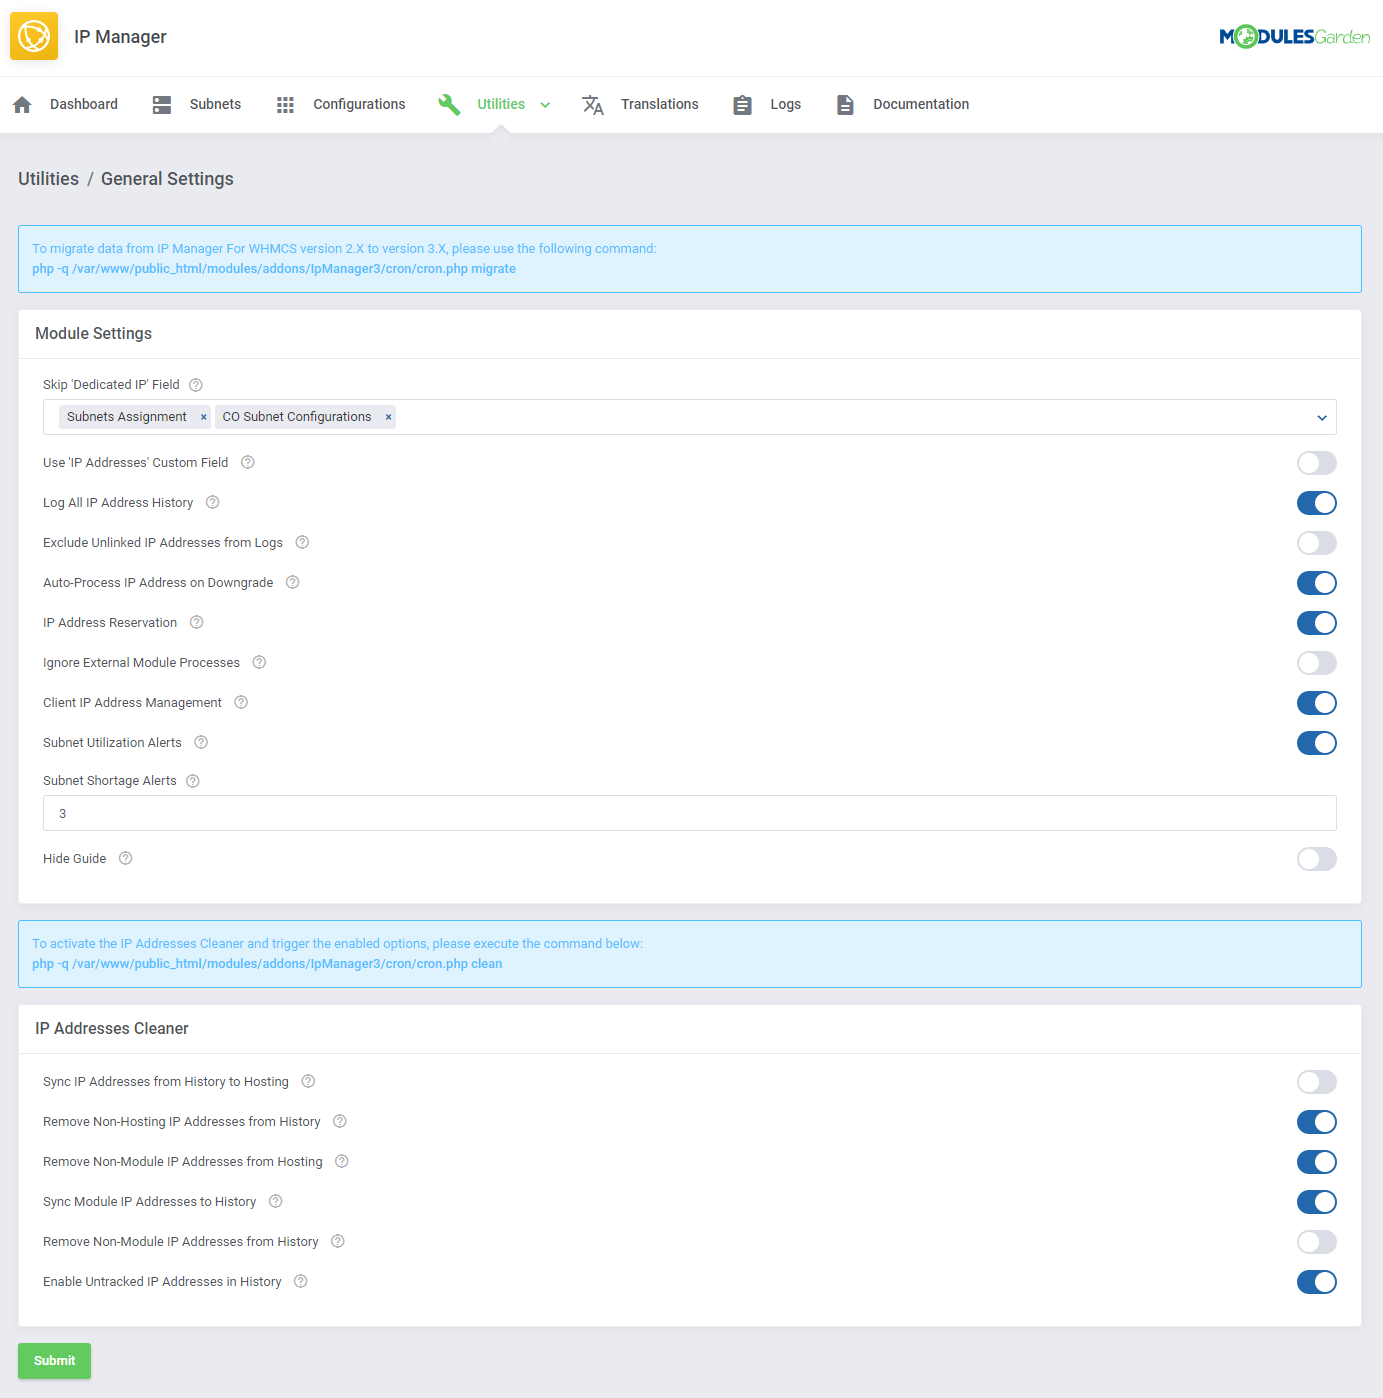Viewport: 1383px width, 1398px height.
Task: Click the Documentation page icon
Action: [845, 104]
